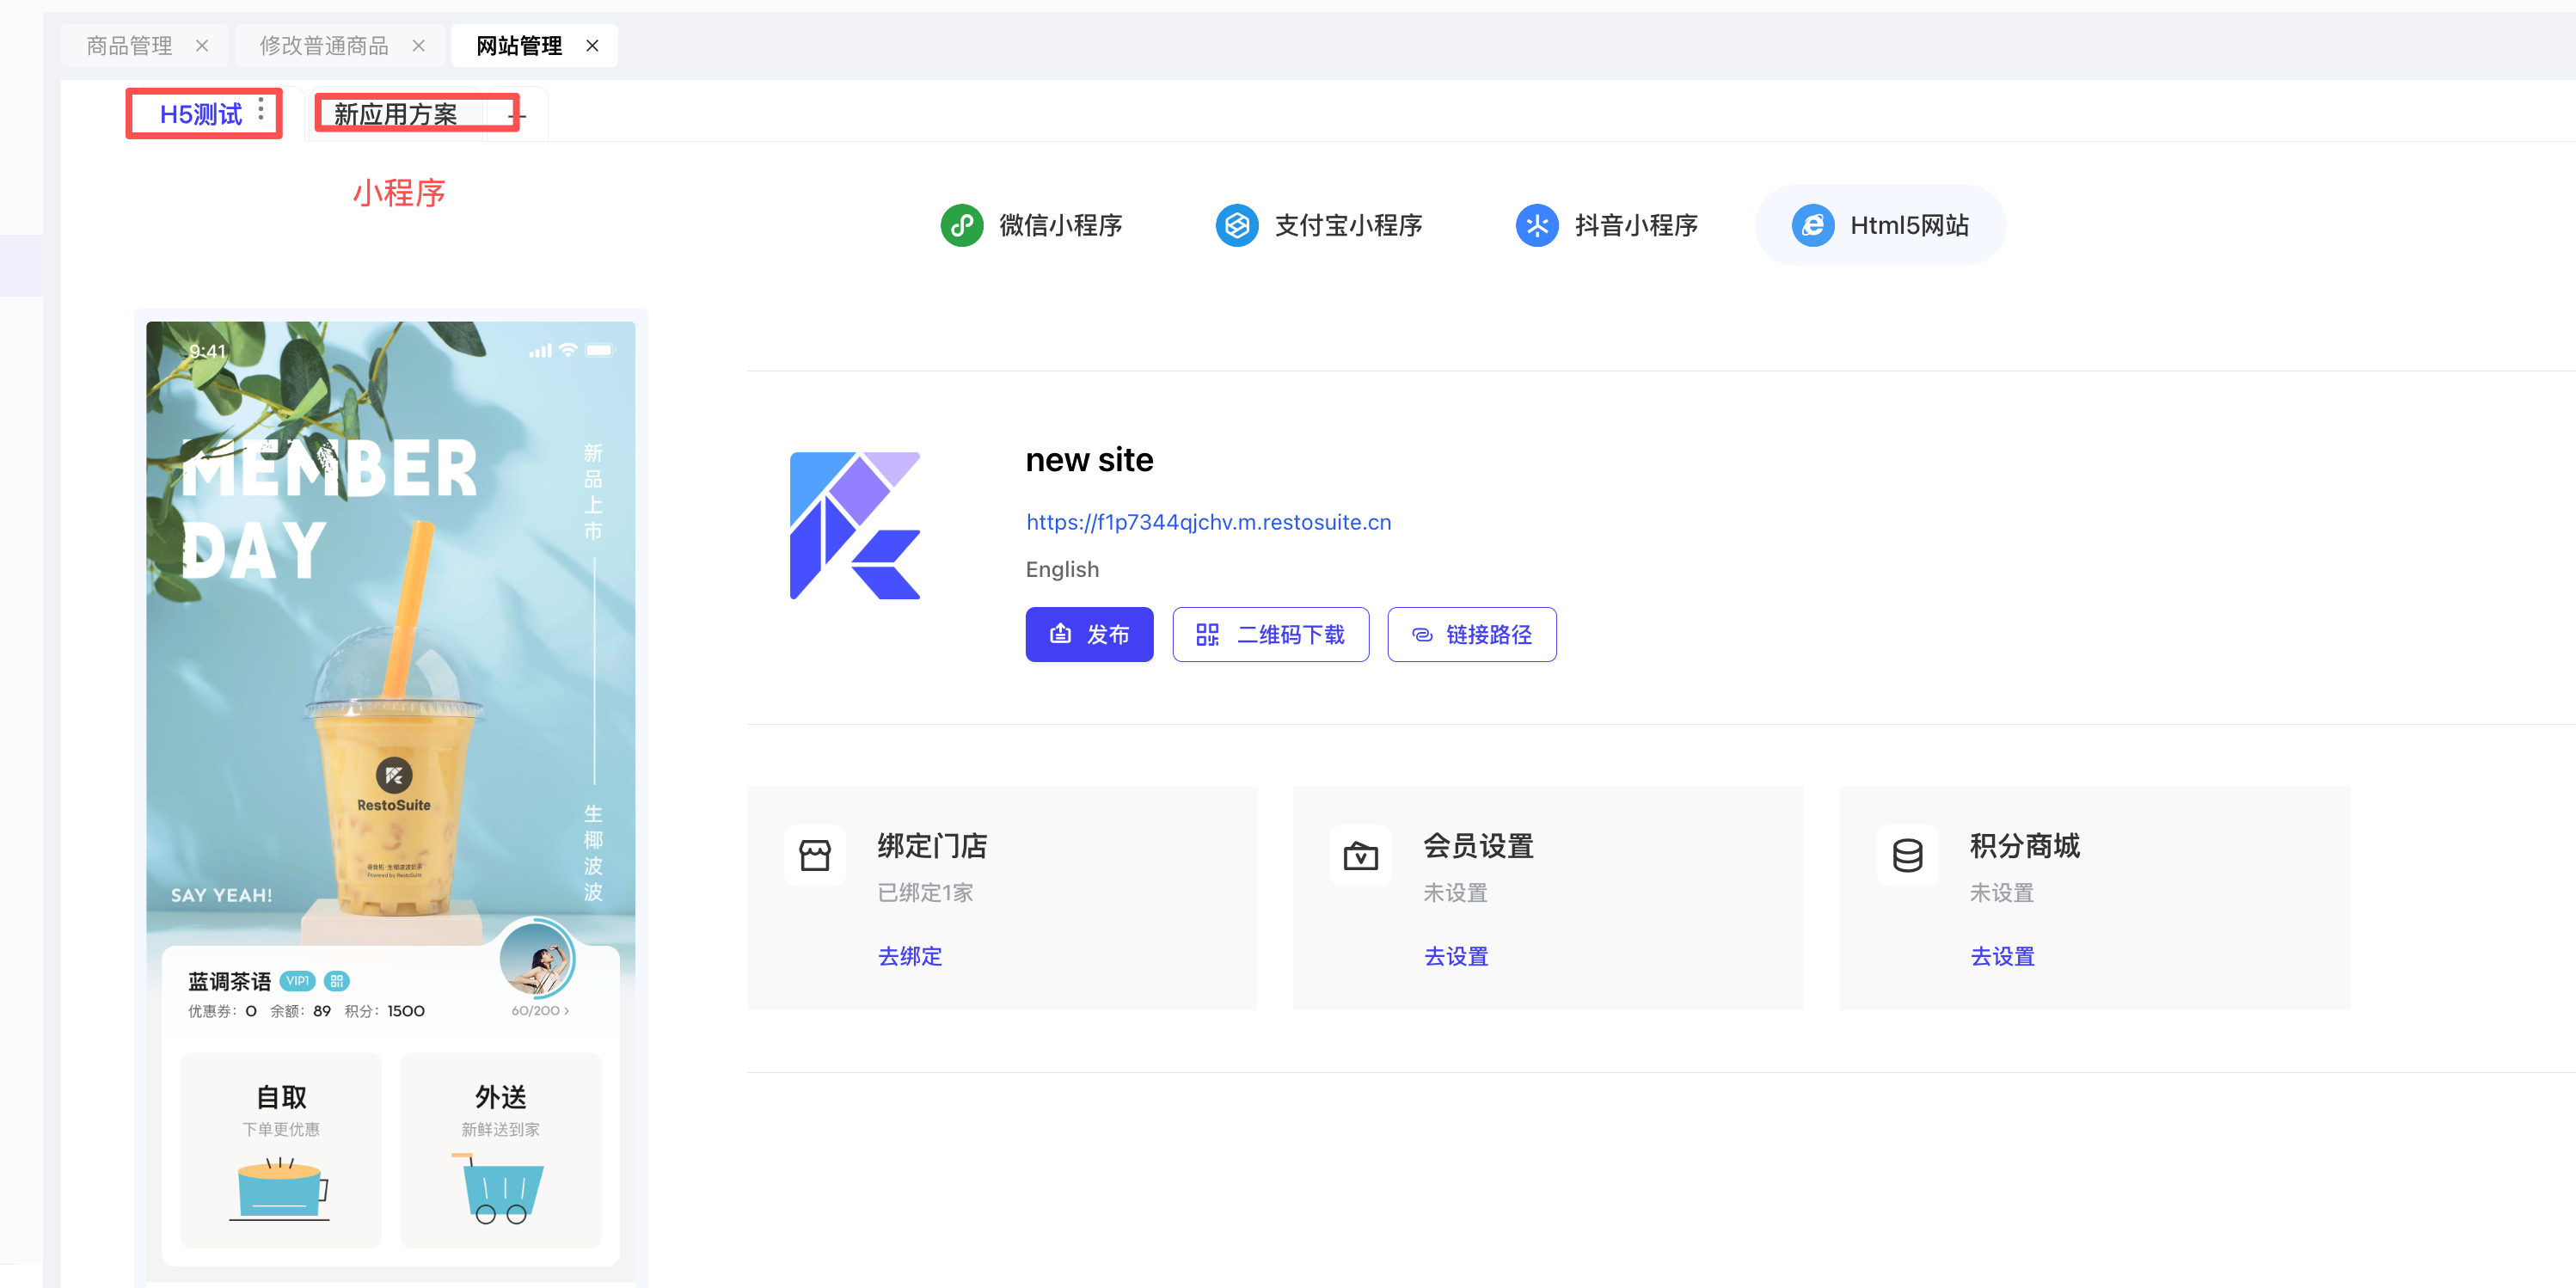
Task: Click the Douyin mini program icon
Action: [x=1536, y=225]
